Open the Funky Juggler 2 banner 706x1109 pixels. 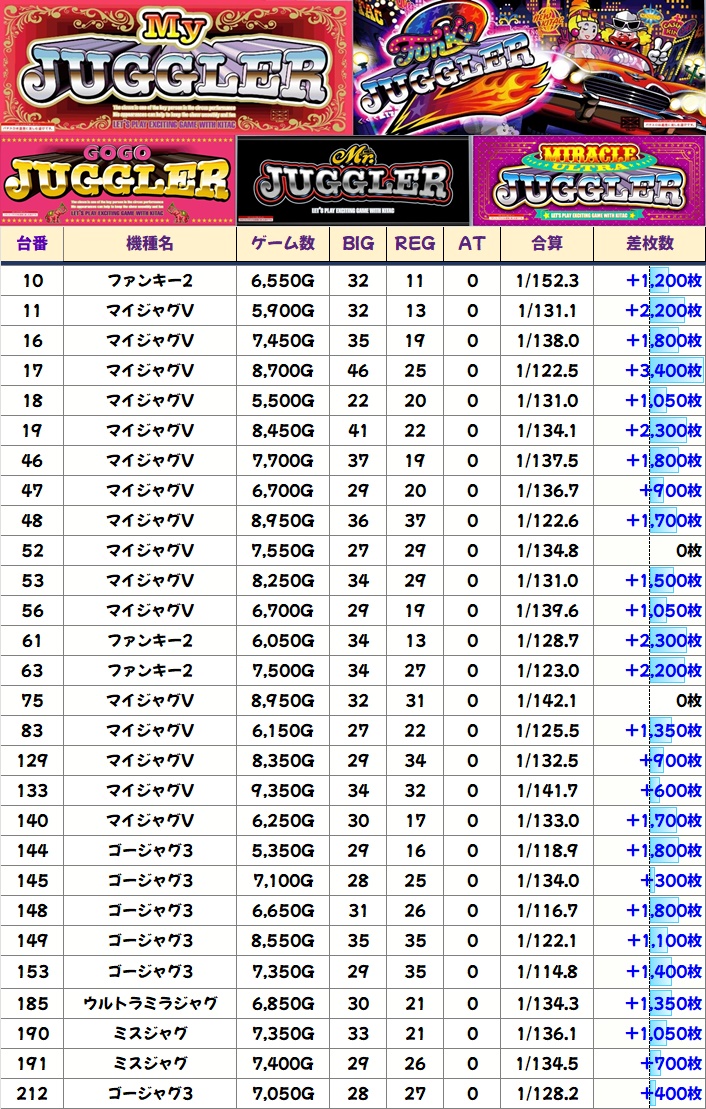click(529, 67)
